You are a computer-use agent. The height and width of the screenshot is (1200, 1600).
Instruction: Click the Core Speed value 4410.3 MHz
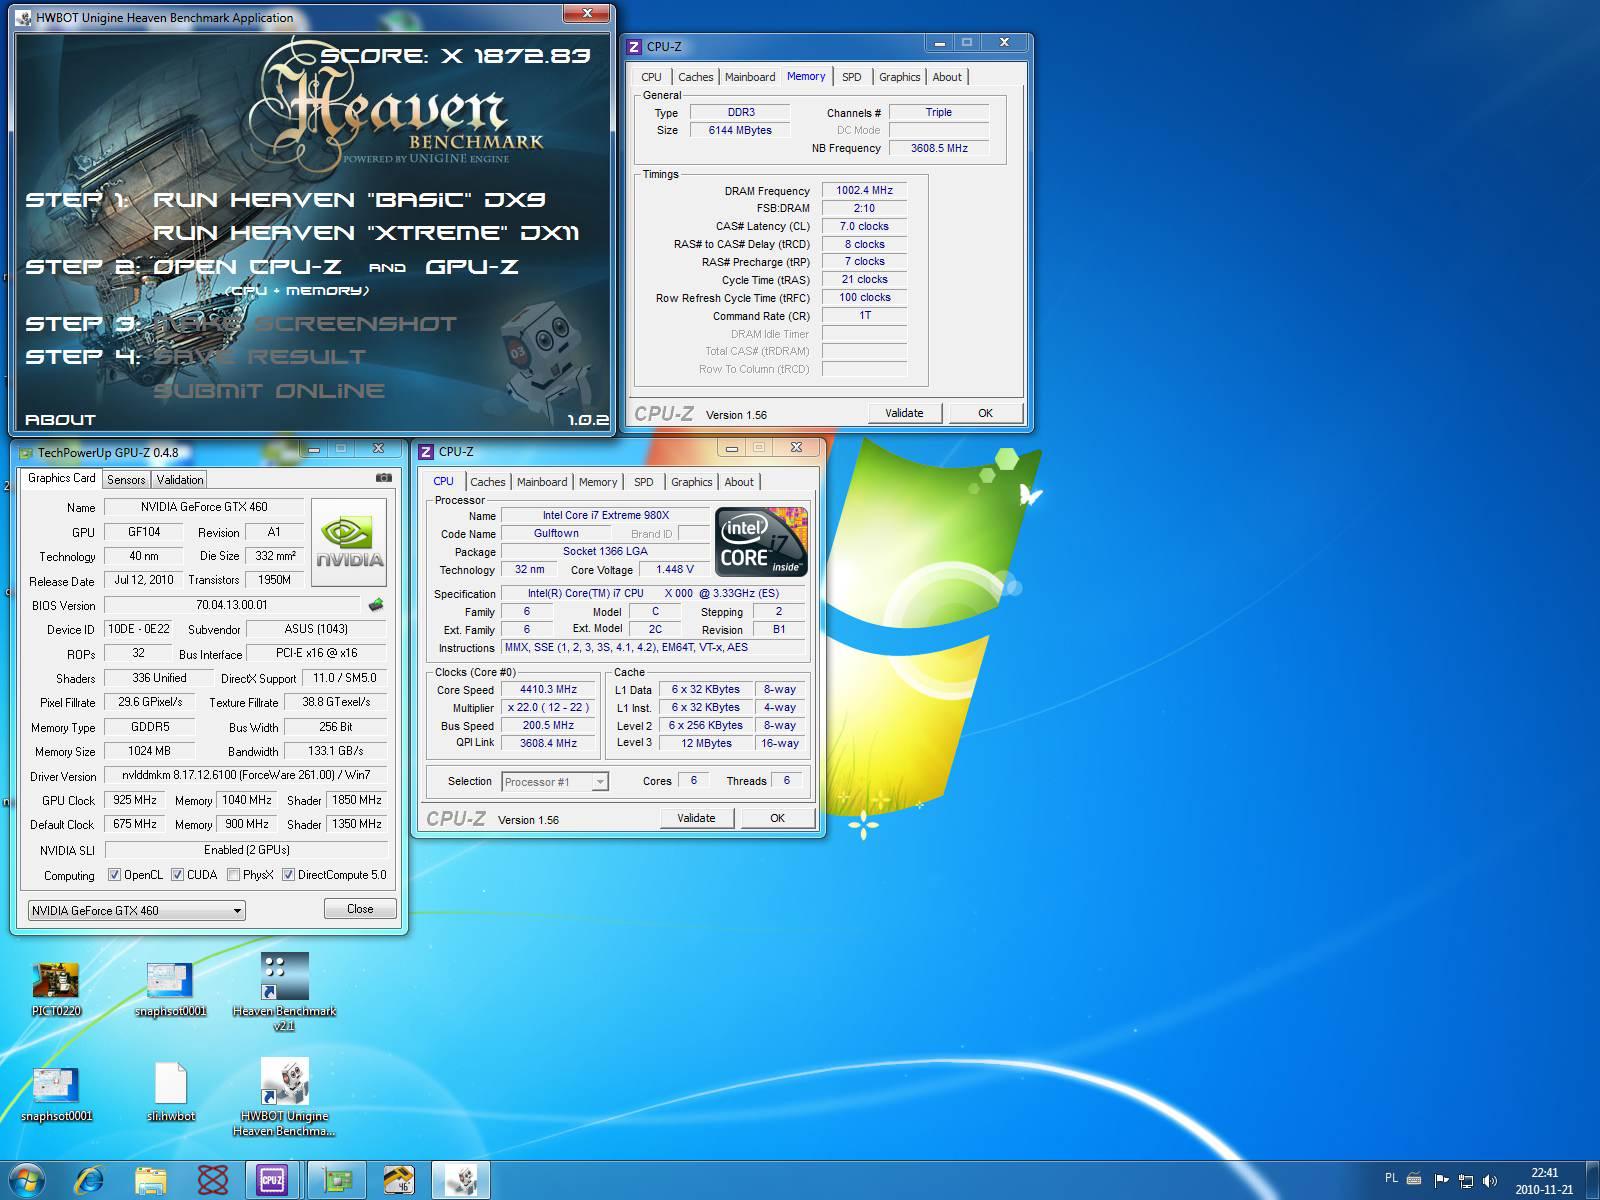[x=549, y=690]
